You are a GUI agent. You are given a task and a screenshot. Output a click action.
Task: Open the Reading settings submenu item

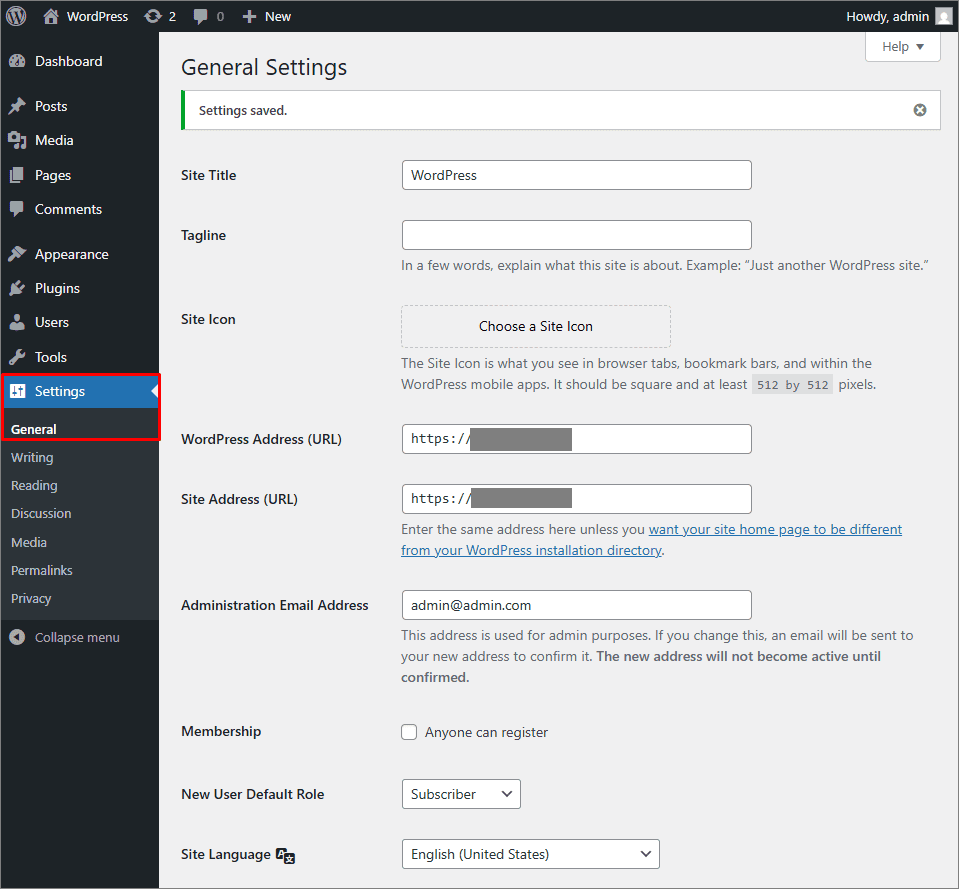click(32, 485)
